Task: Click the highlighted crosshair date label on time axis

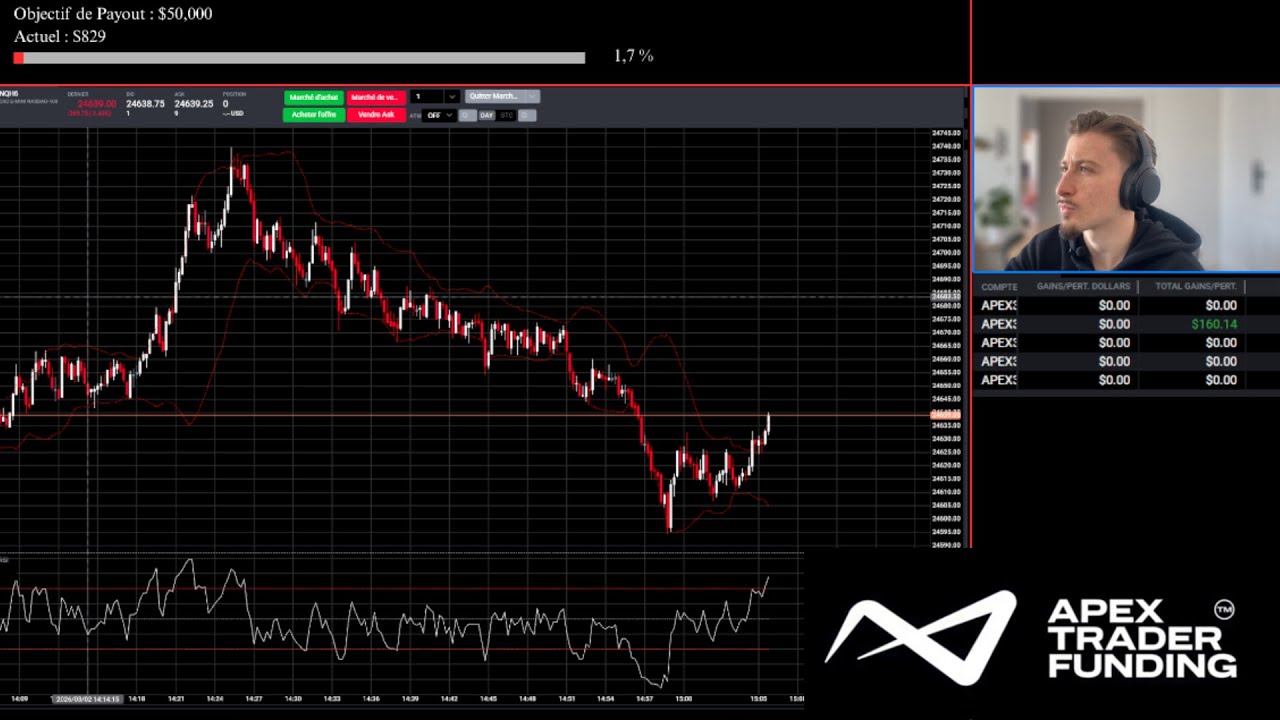Action: coord(88,699)
